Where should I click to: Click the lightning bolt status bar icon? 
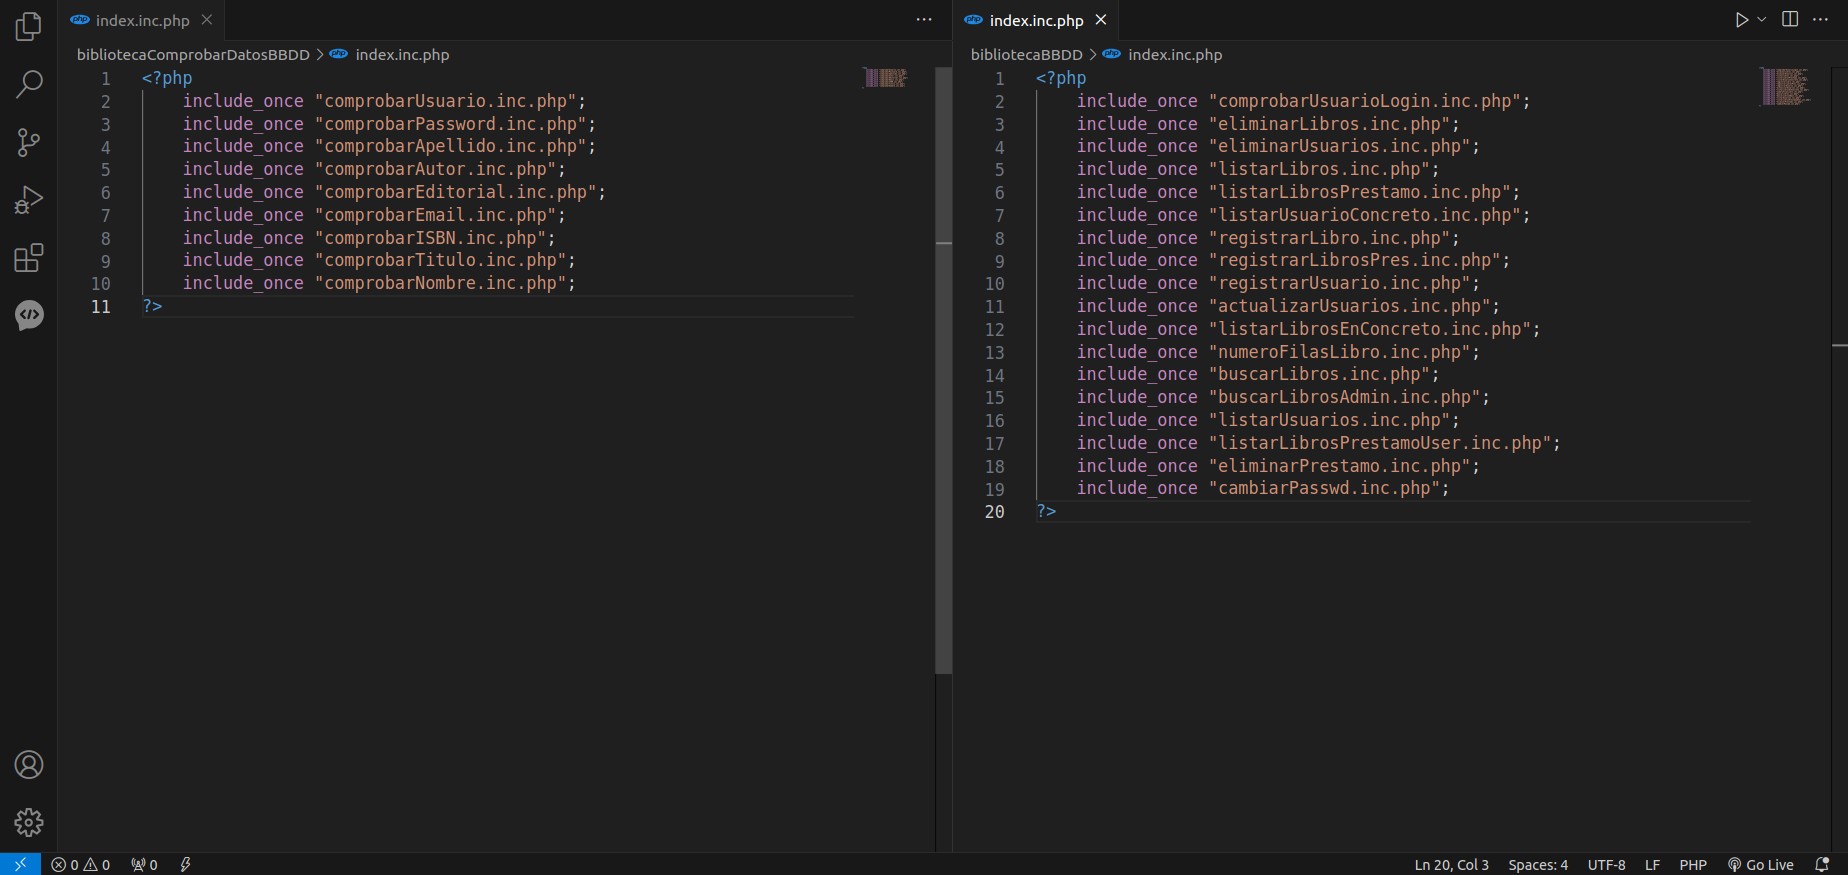point(185,865)
